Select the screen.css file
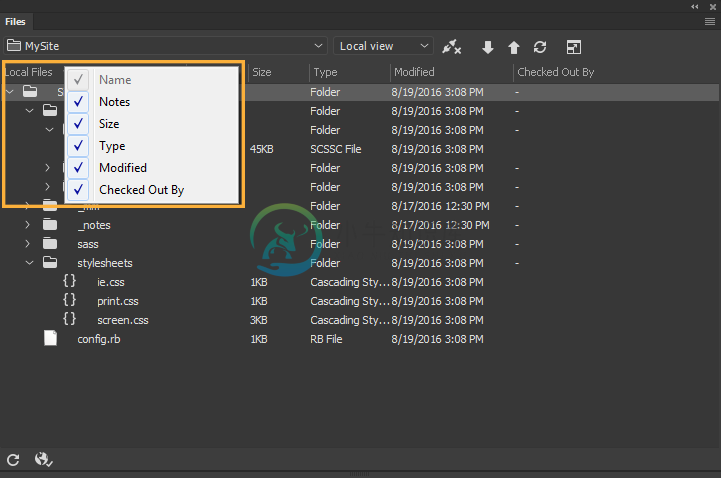 click(122, 320)
